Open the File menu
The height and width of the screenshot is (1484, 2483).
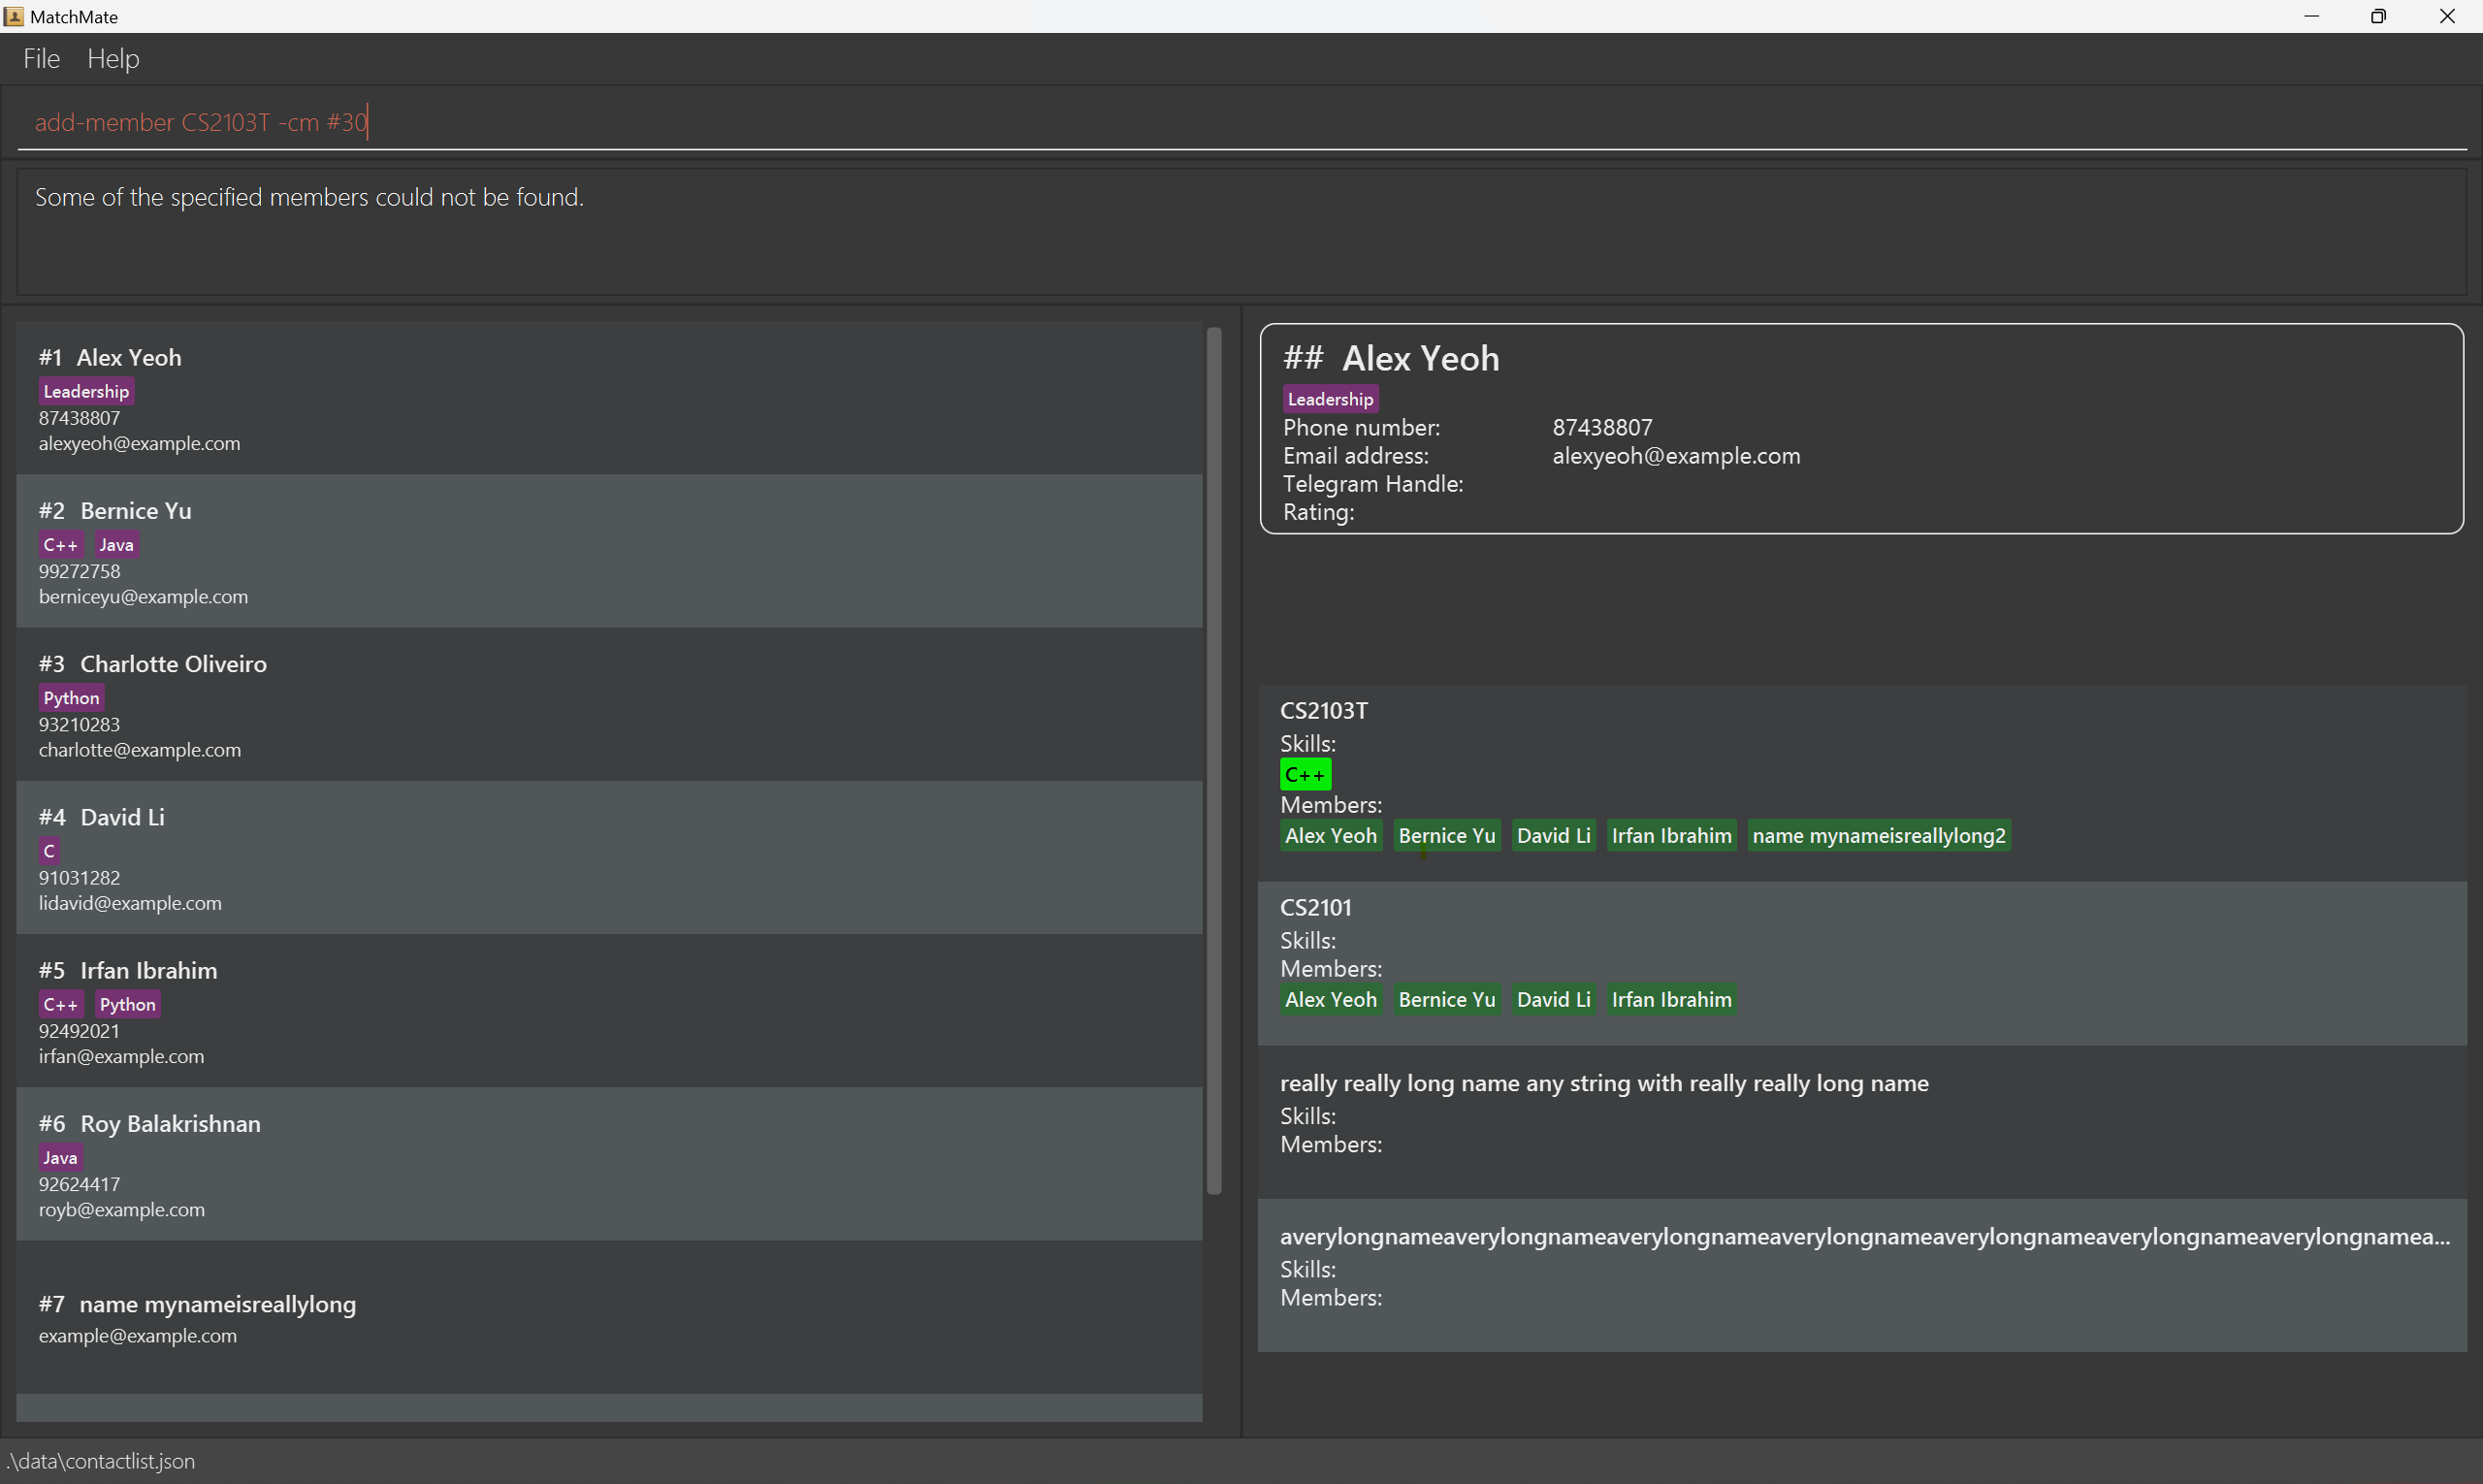pyautogui.click(x=41, y=59)
